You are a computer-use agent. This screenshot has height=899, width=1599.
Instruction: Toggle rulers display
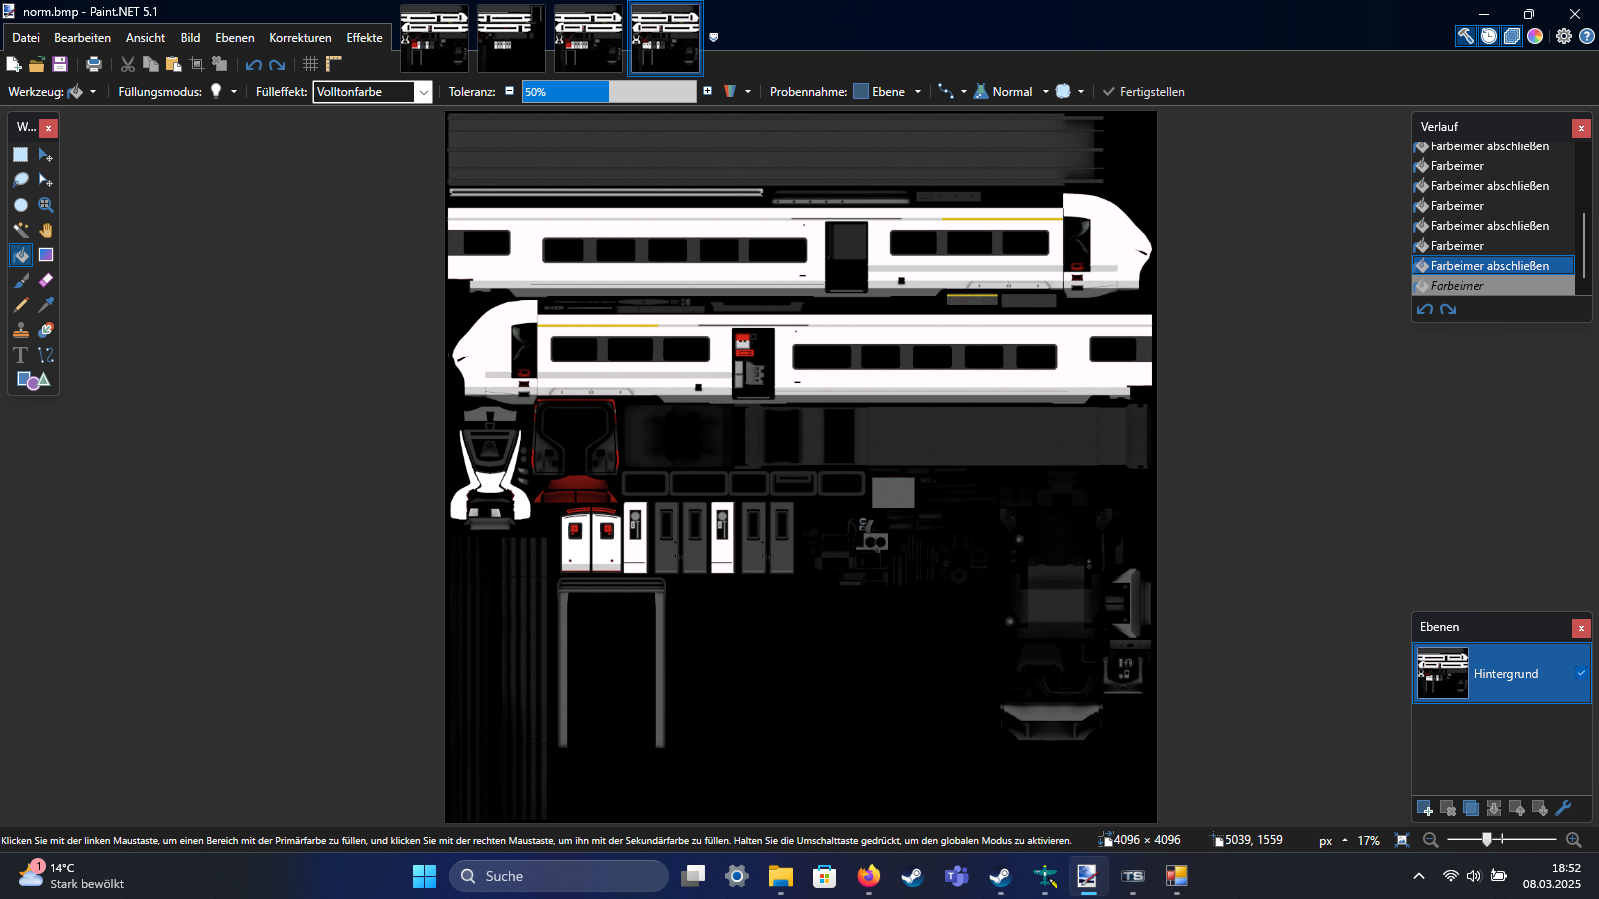(334, 64)
